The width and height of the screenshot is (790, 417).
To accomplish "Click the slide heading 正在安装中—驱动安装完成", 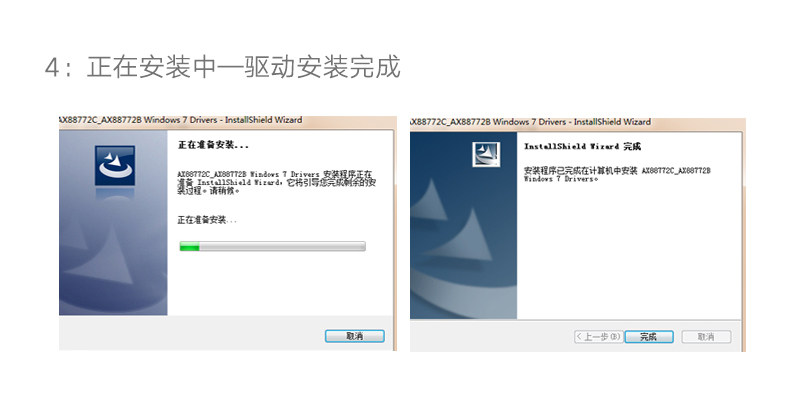I will click(x=223, y=67).
